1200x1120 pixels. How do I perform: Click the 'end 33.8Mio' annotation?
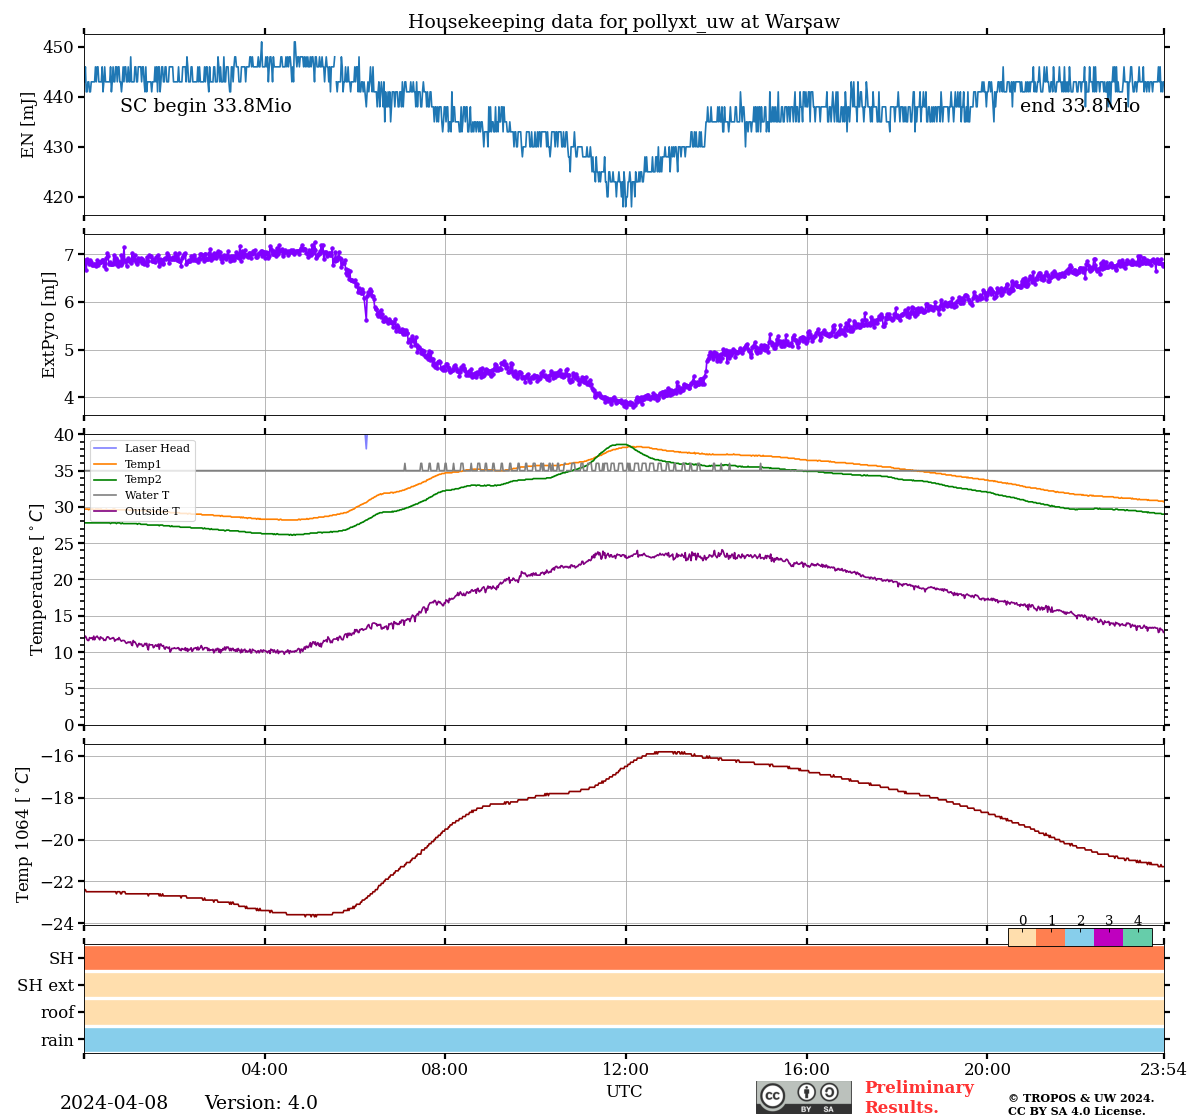1080,106
